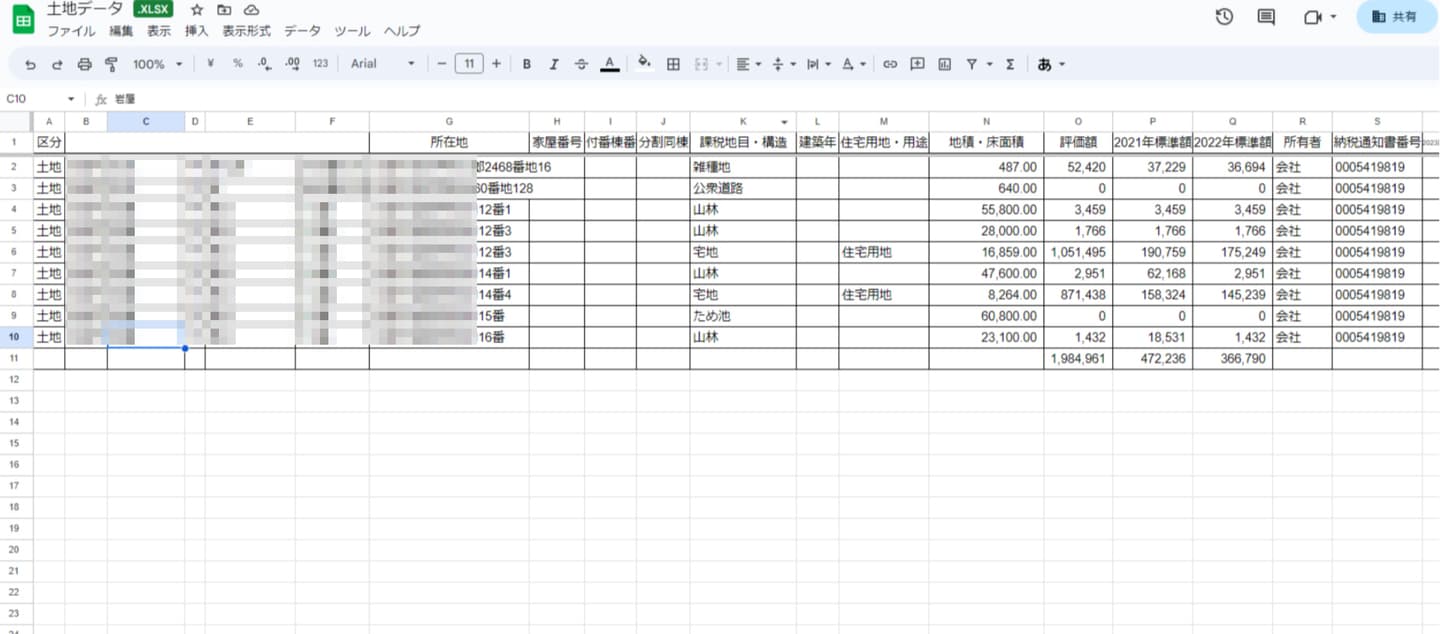Open the Arial font dropdown
Image resolution: width=1440 pixels, height=634 pixels.
(382, 64)
